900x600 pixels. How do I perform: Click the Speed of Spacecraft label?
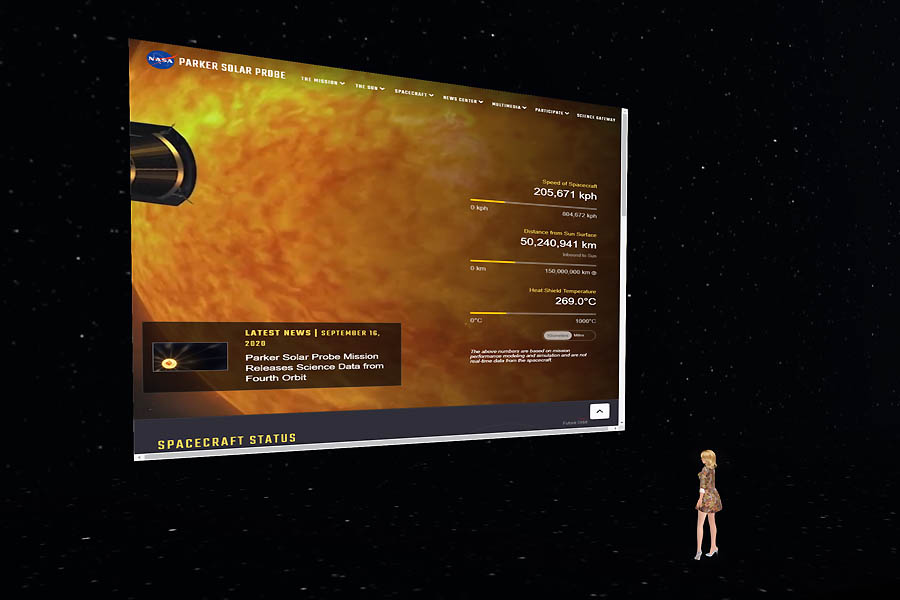pos(569,184)
